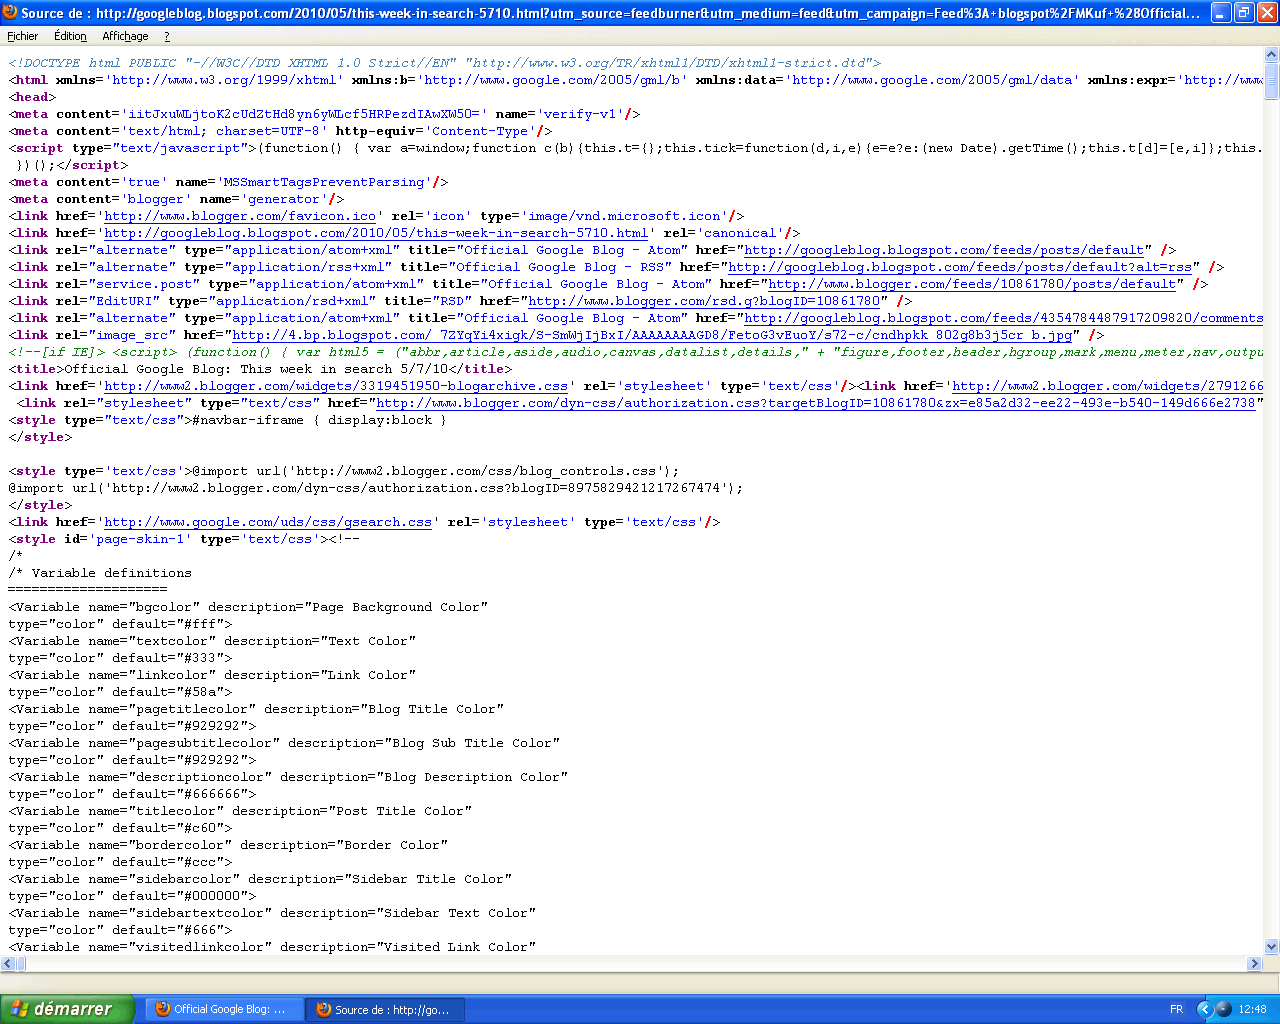Viewport: 1280px width, 1024px height.
Task: Open the Édition menu
Action: [x=70, y=36]
